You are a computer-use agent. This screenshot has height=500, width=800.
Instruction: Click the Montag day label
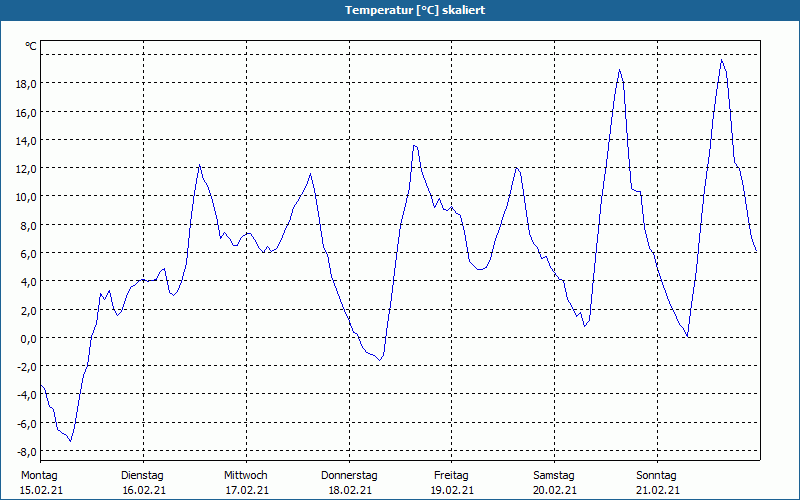[39, 476]
